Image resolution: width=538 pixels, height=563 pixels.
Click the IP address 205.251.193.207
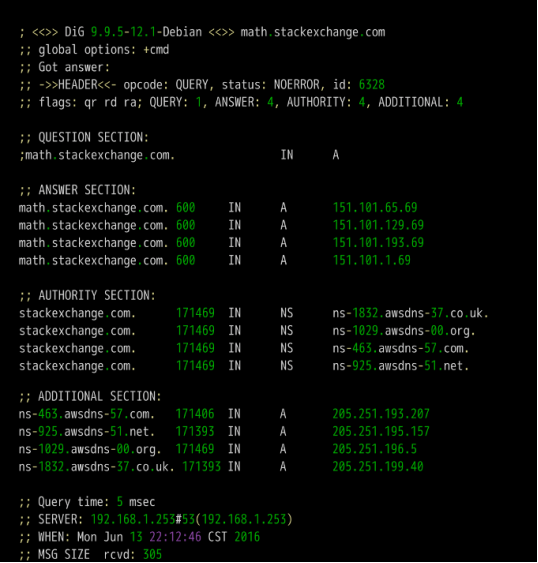pyautogui.click(x=381, y=414)
